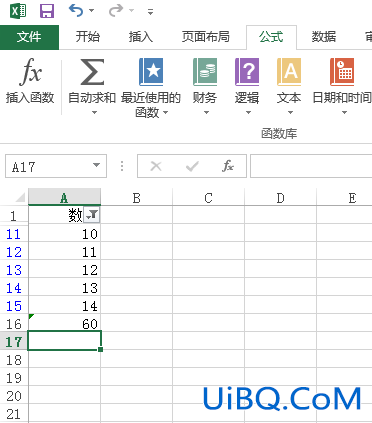Expand the 文本 dropdown arrow
Screen dimensions: 372x423
[290, 113]
